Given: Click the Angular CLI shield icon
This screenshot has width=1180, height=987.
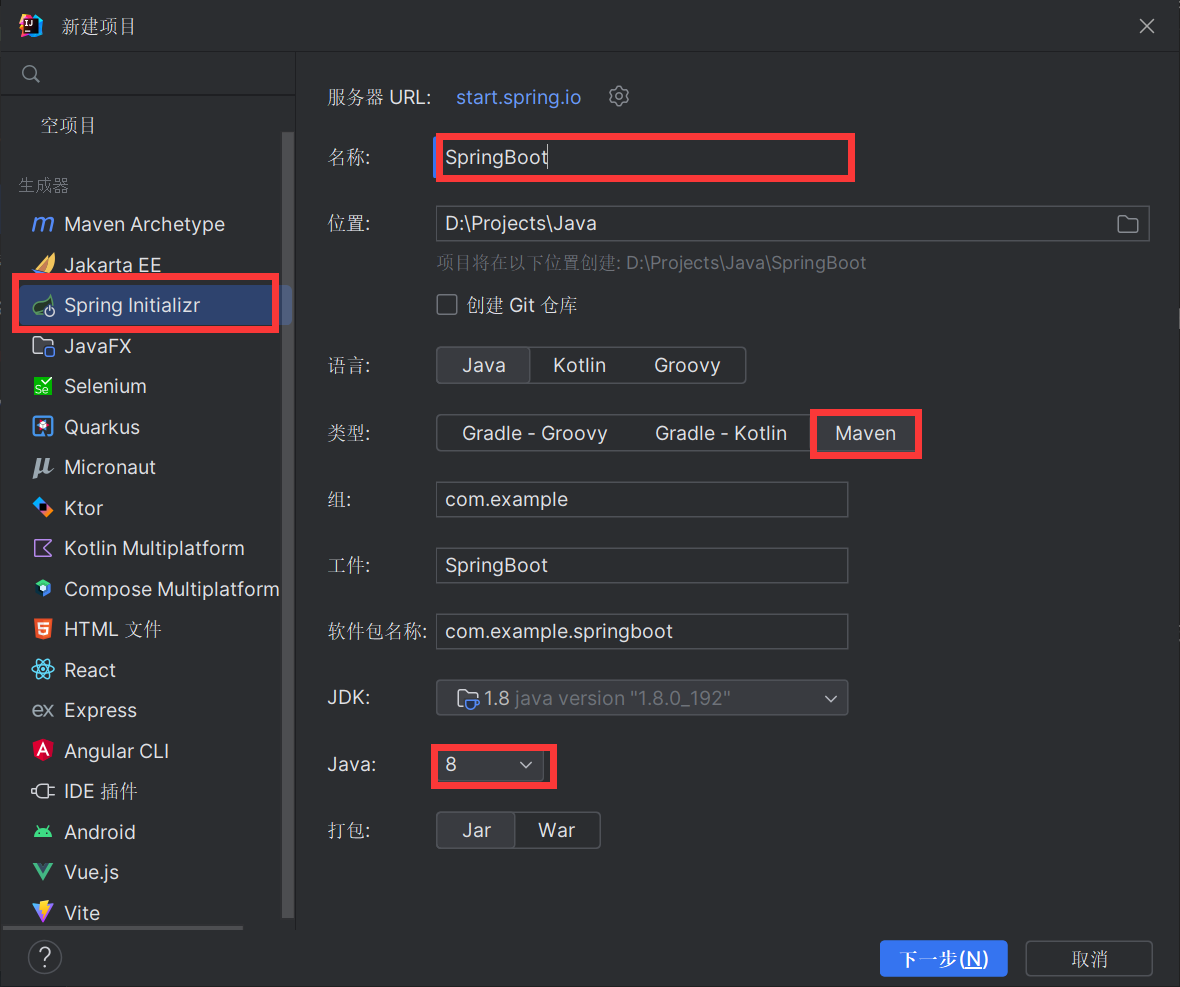Looking at the screenshot, I should [x=43, y=750].
